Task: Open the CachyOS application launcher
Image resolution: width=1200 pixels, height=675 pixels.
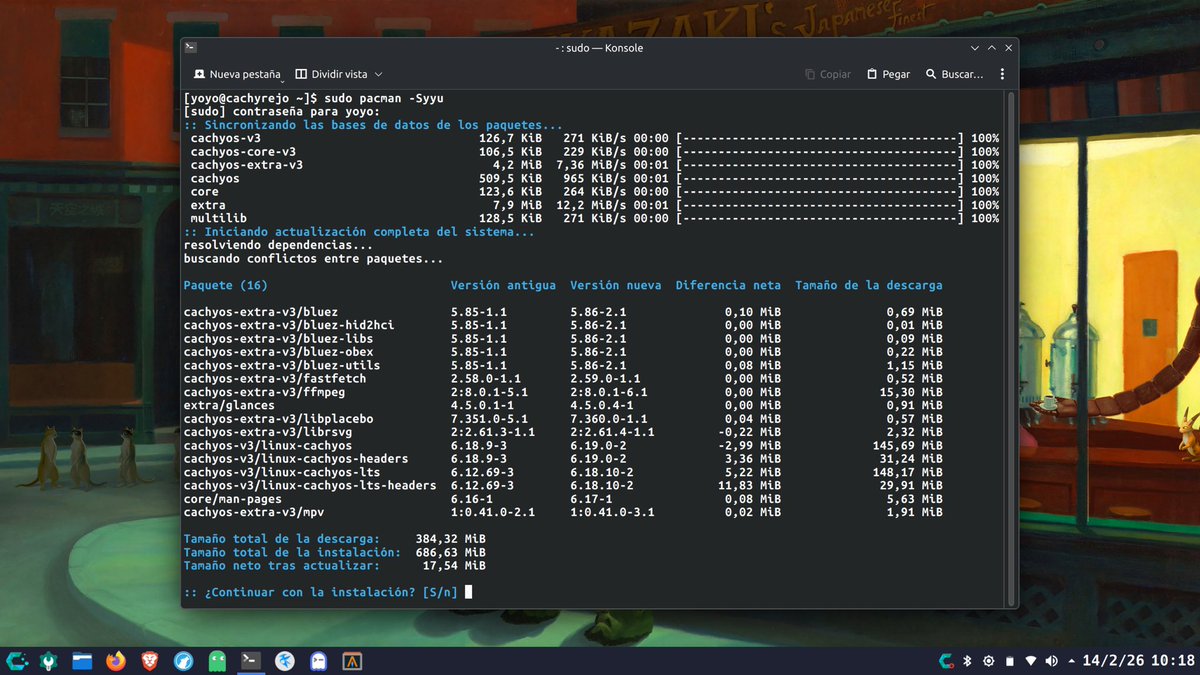Action: (16, 660)
